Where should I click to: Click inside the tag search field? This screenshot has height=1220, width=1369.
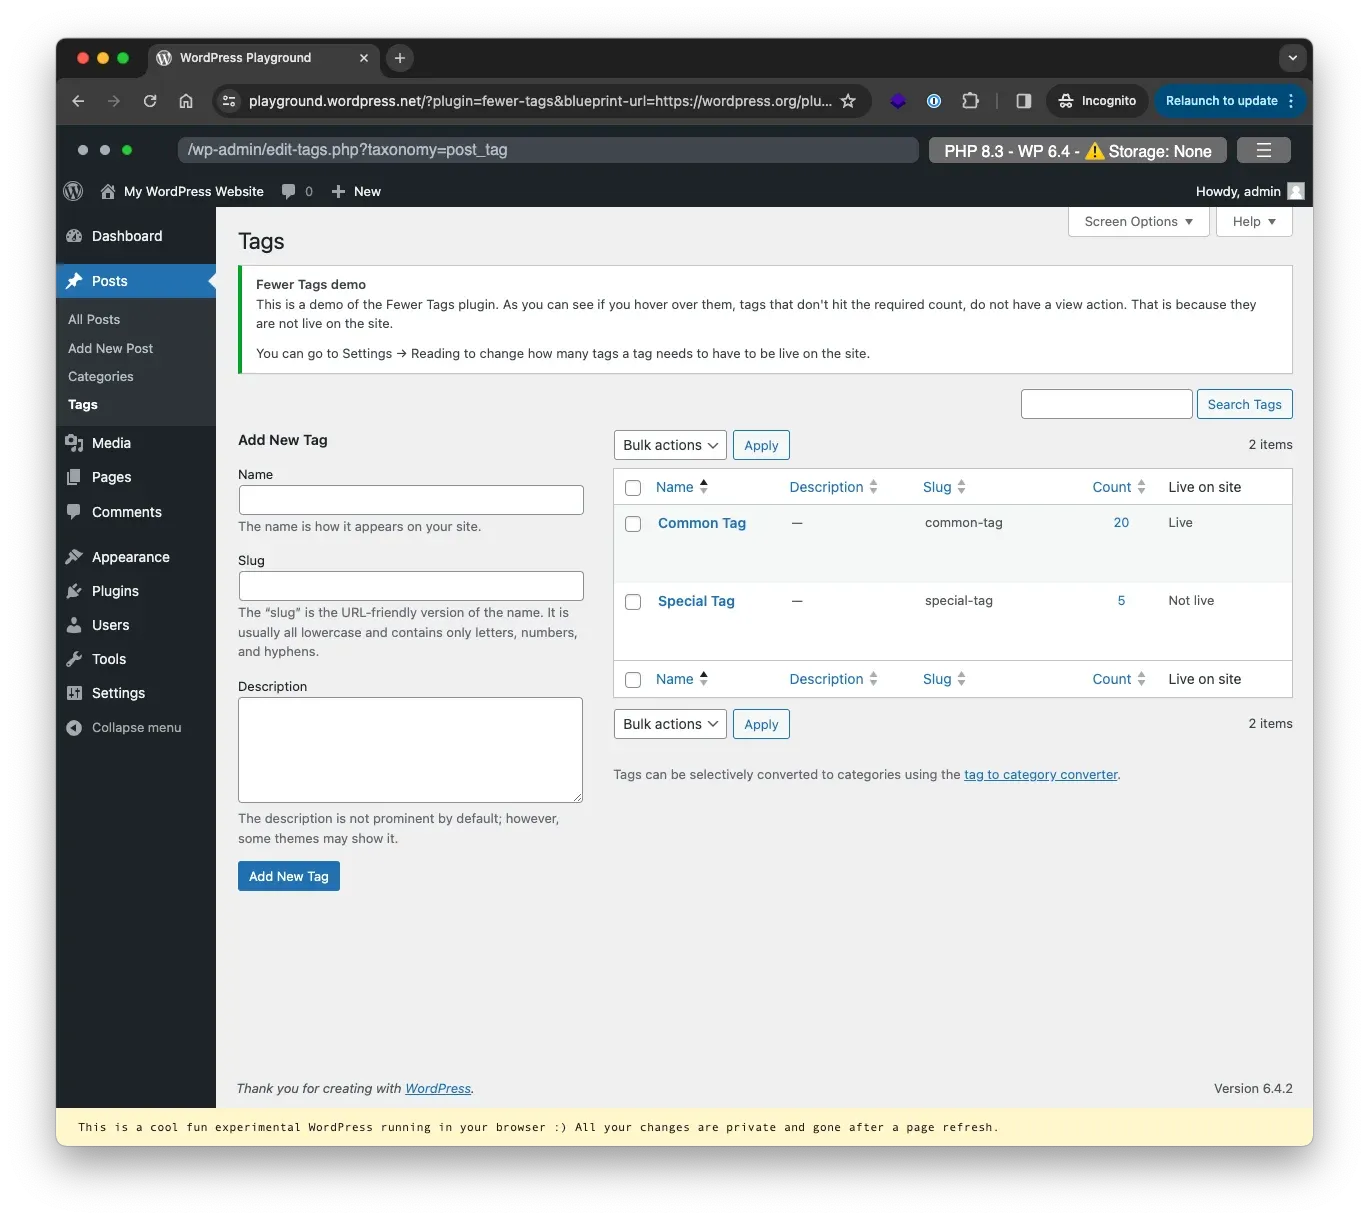point(1105,404)
